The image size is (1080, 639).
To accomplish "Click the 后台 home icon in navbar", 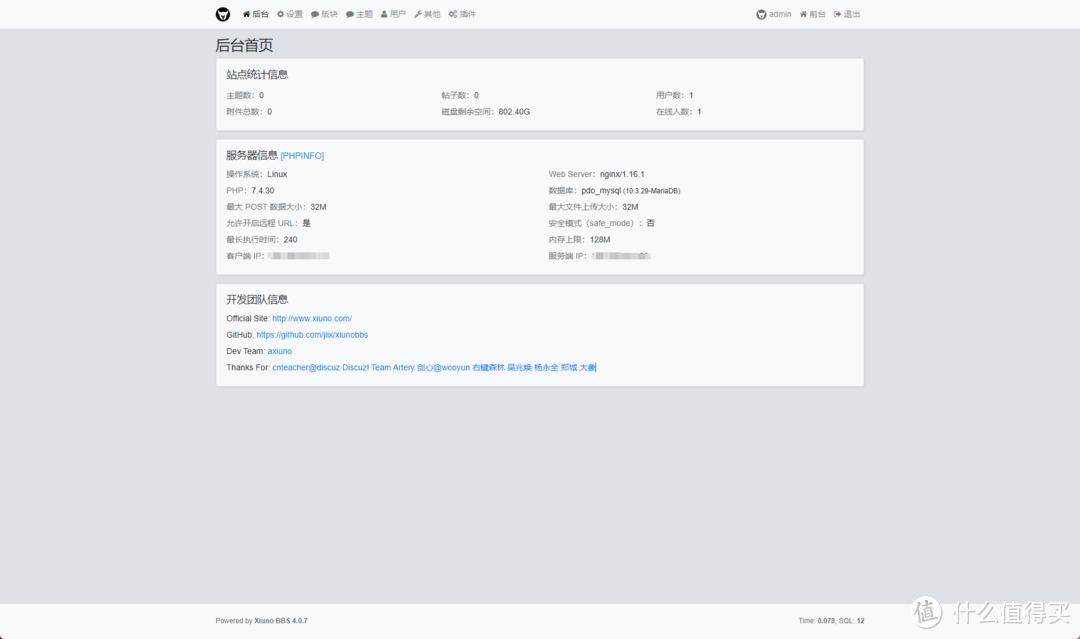I will click(x=247, y=14).
